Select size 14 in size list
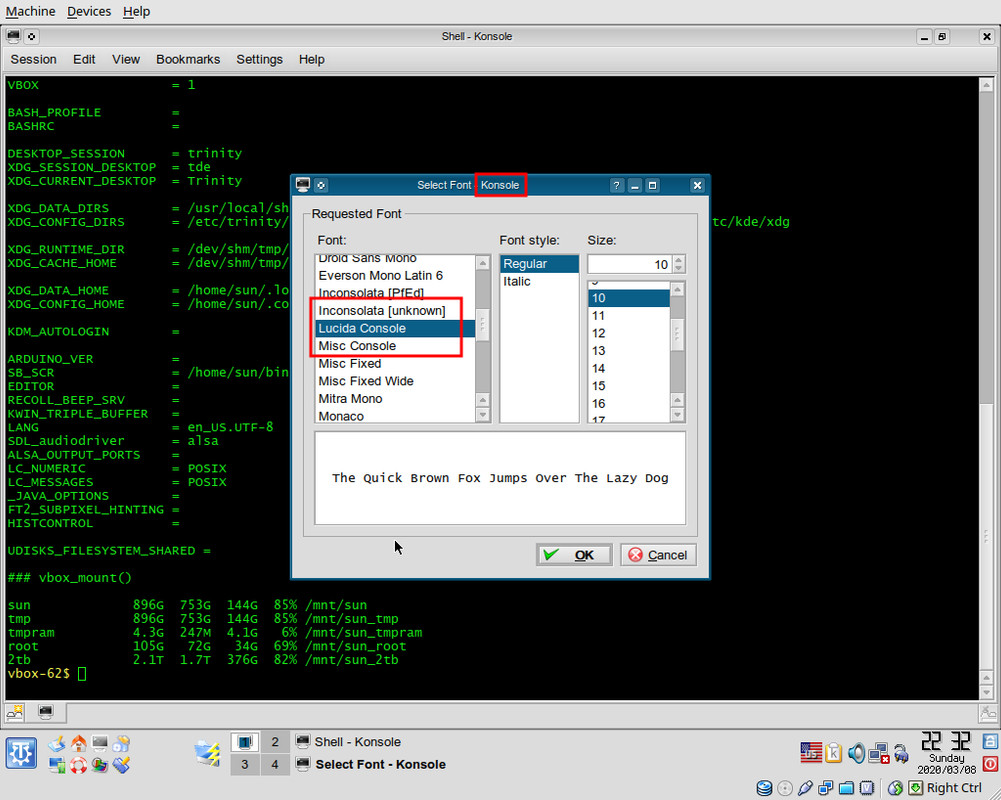This screenshot has width=1001, height=800. click(x=629, y=368)
